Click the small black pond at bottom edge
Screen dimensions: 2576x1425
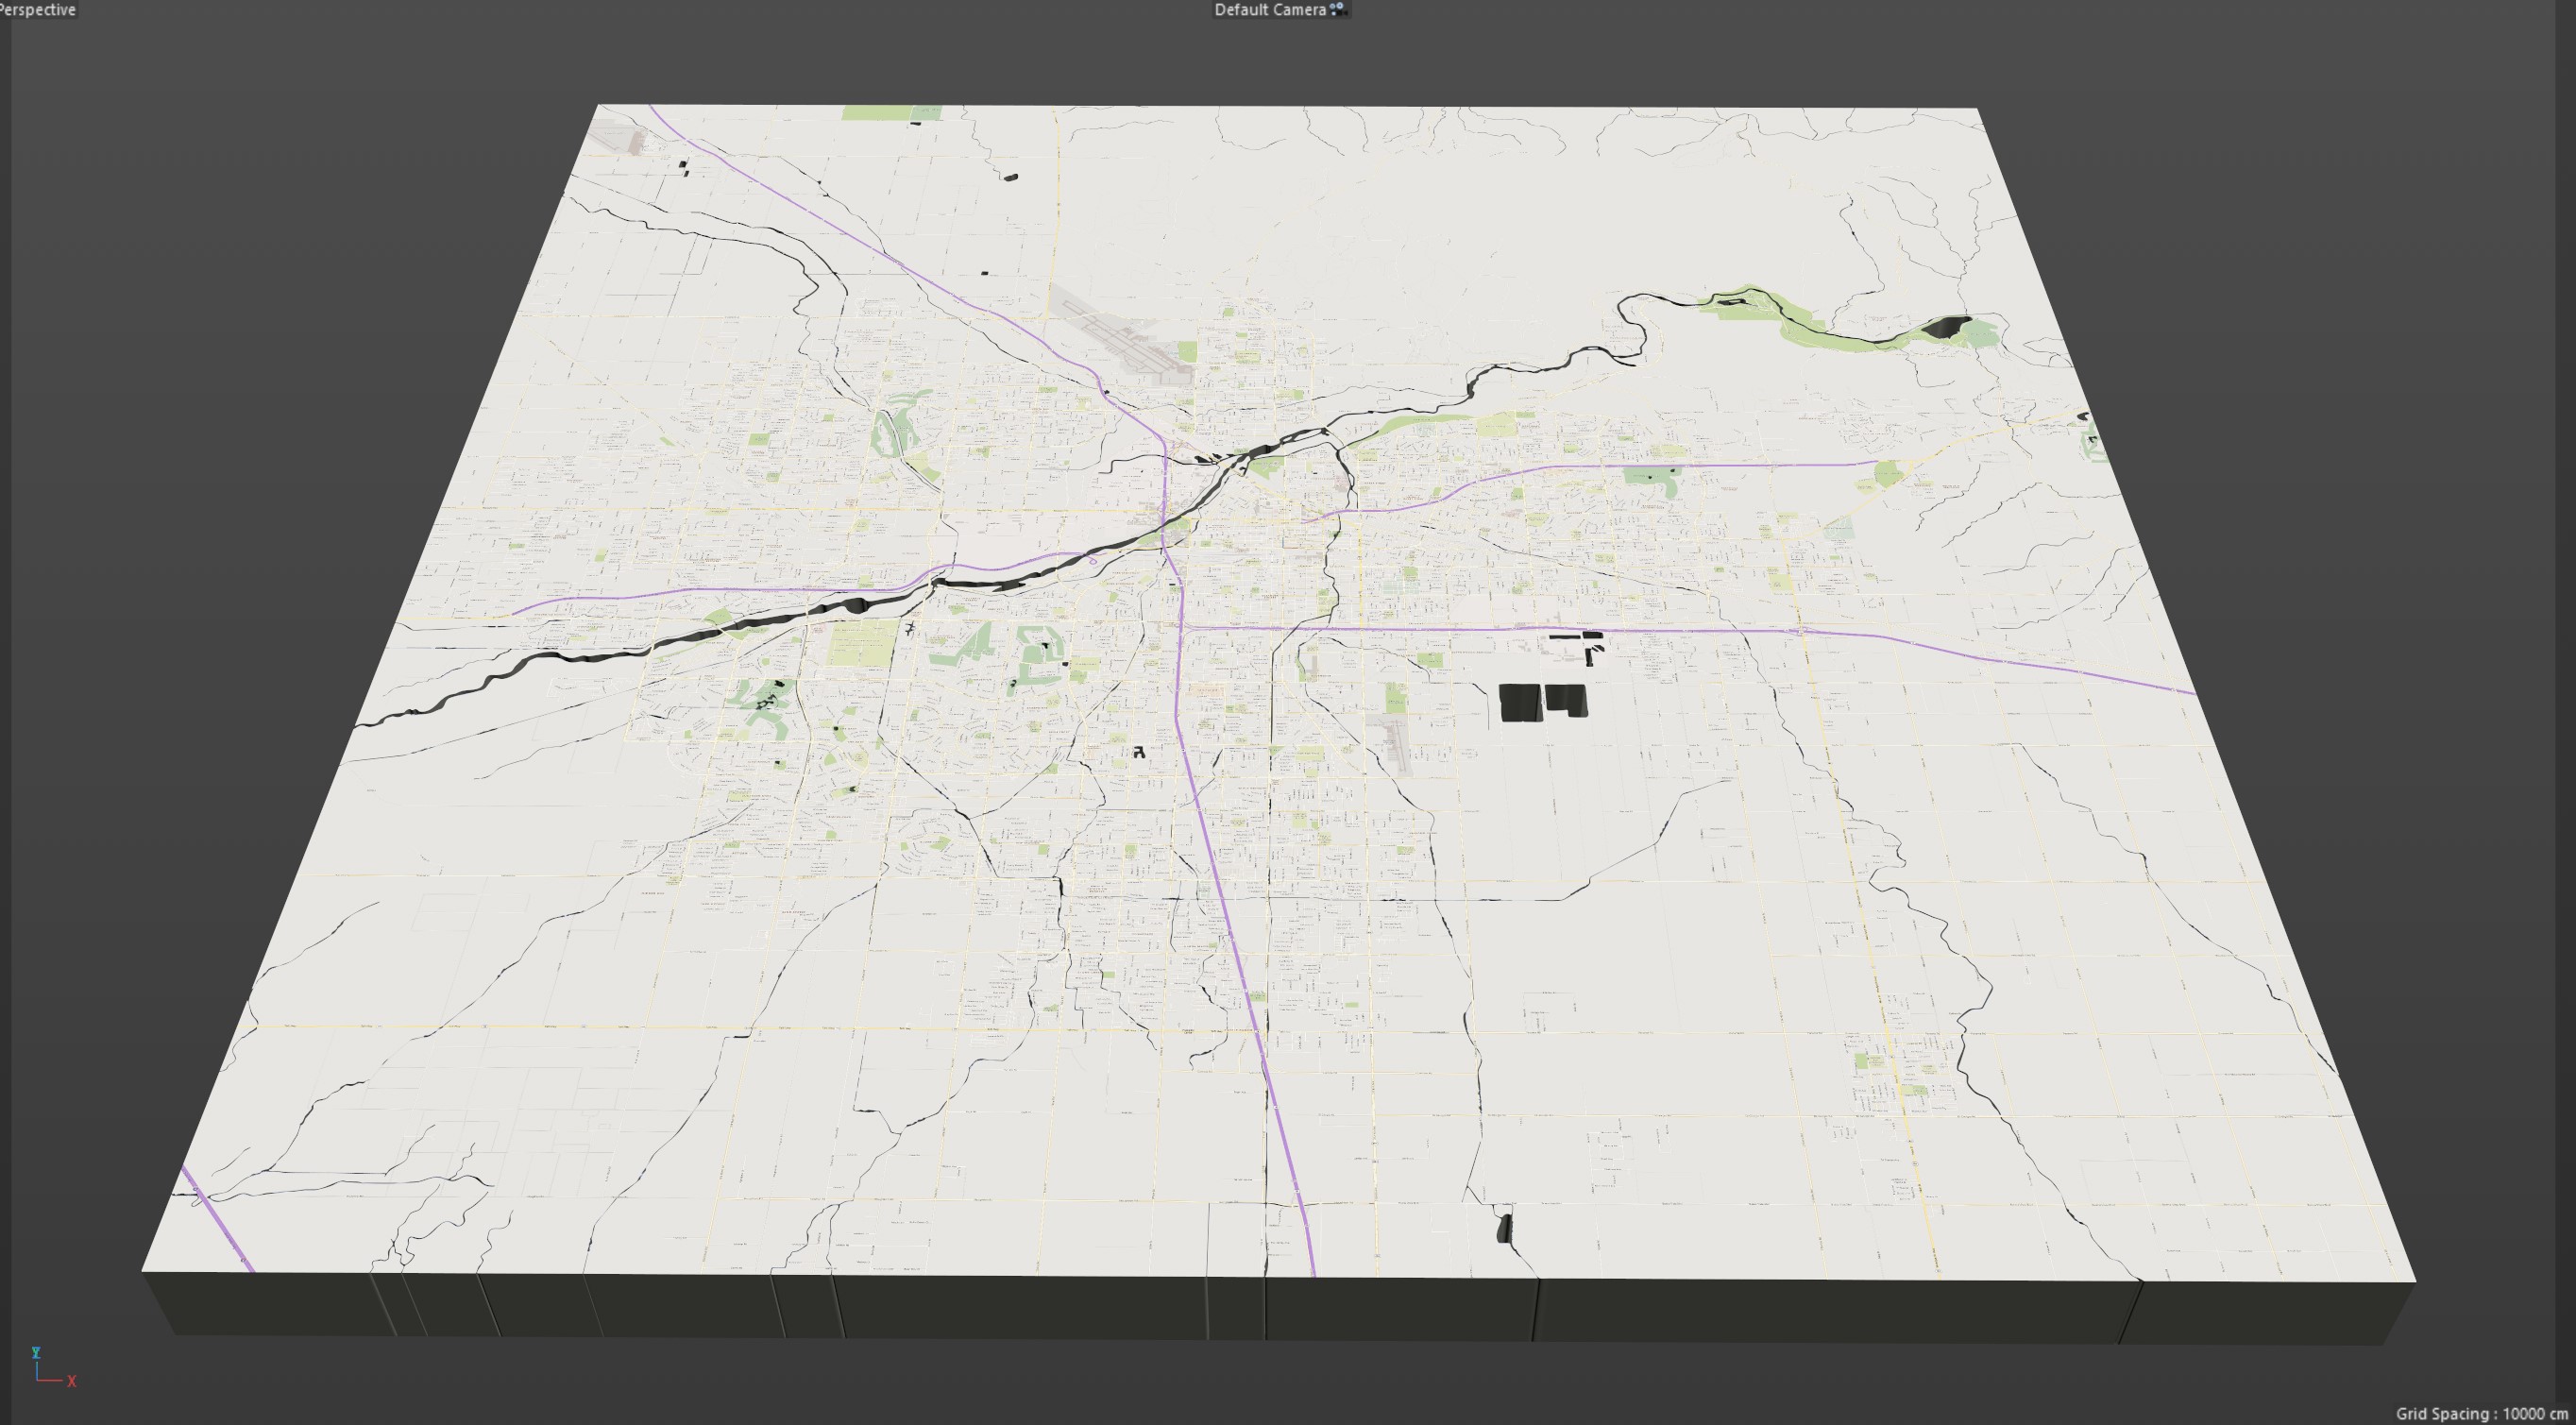tap(1503, 1227)
